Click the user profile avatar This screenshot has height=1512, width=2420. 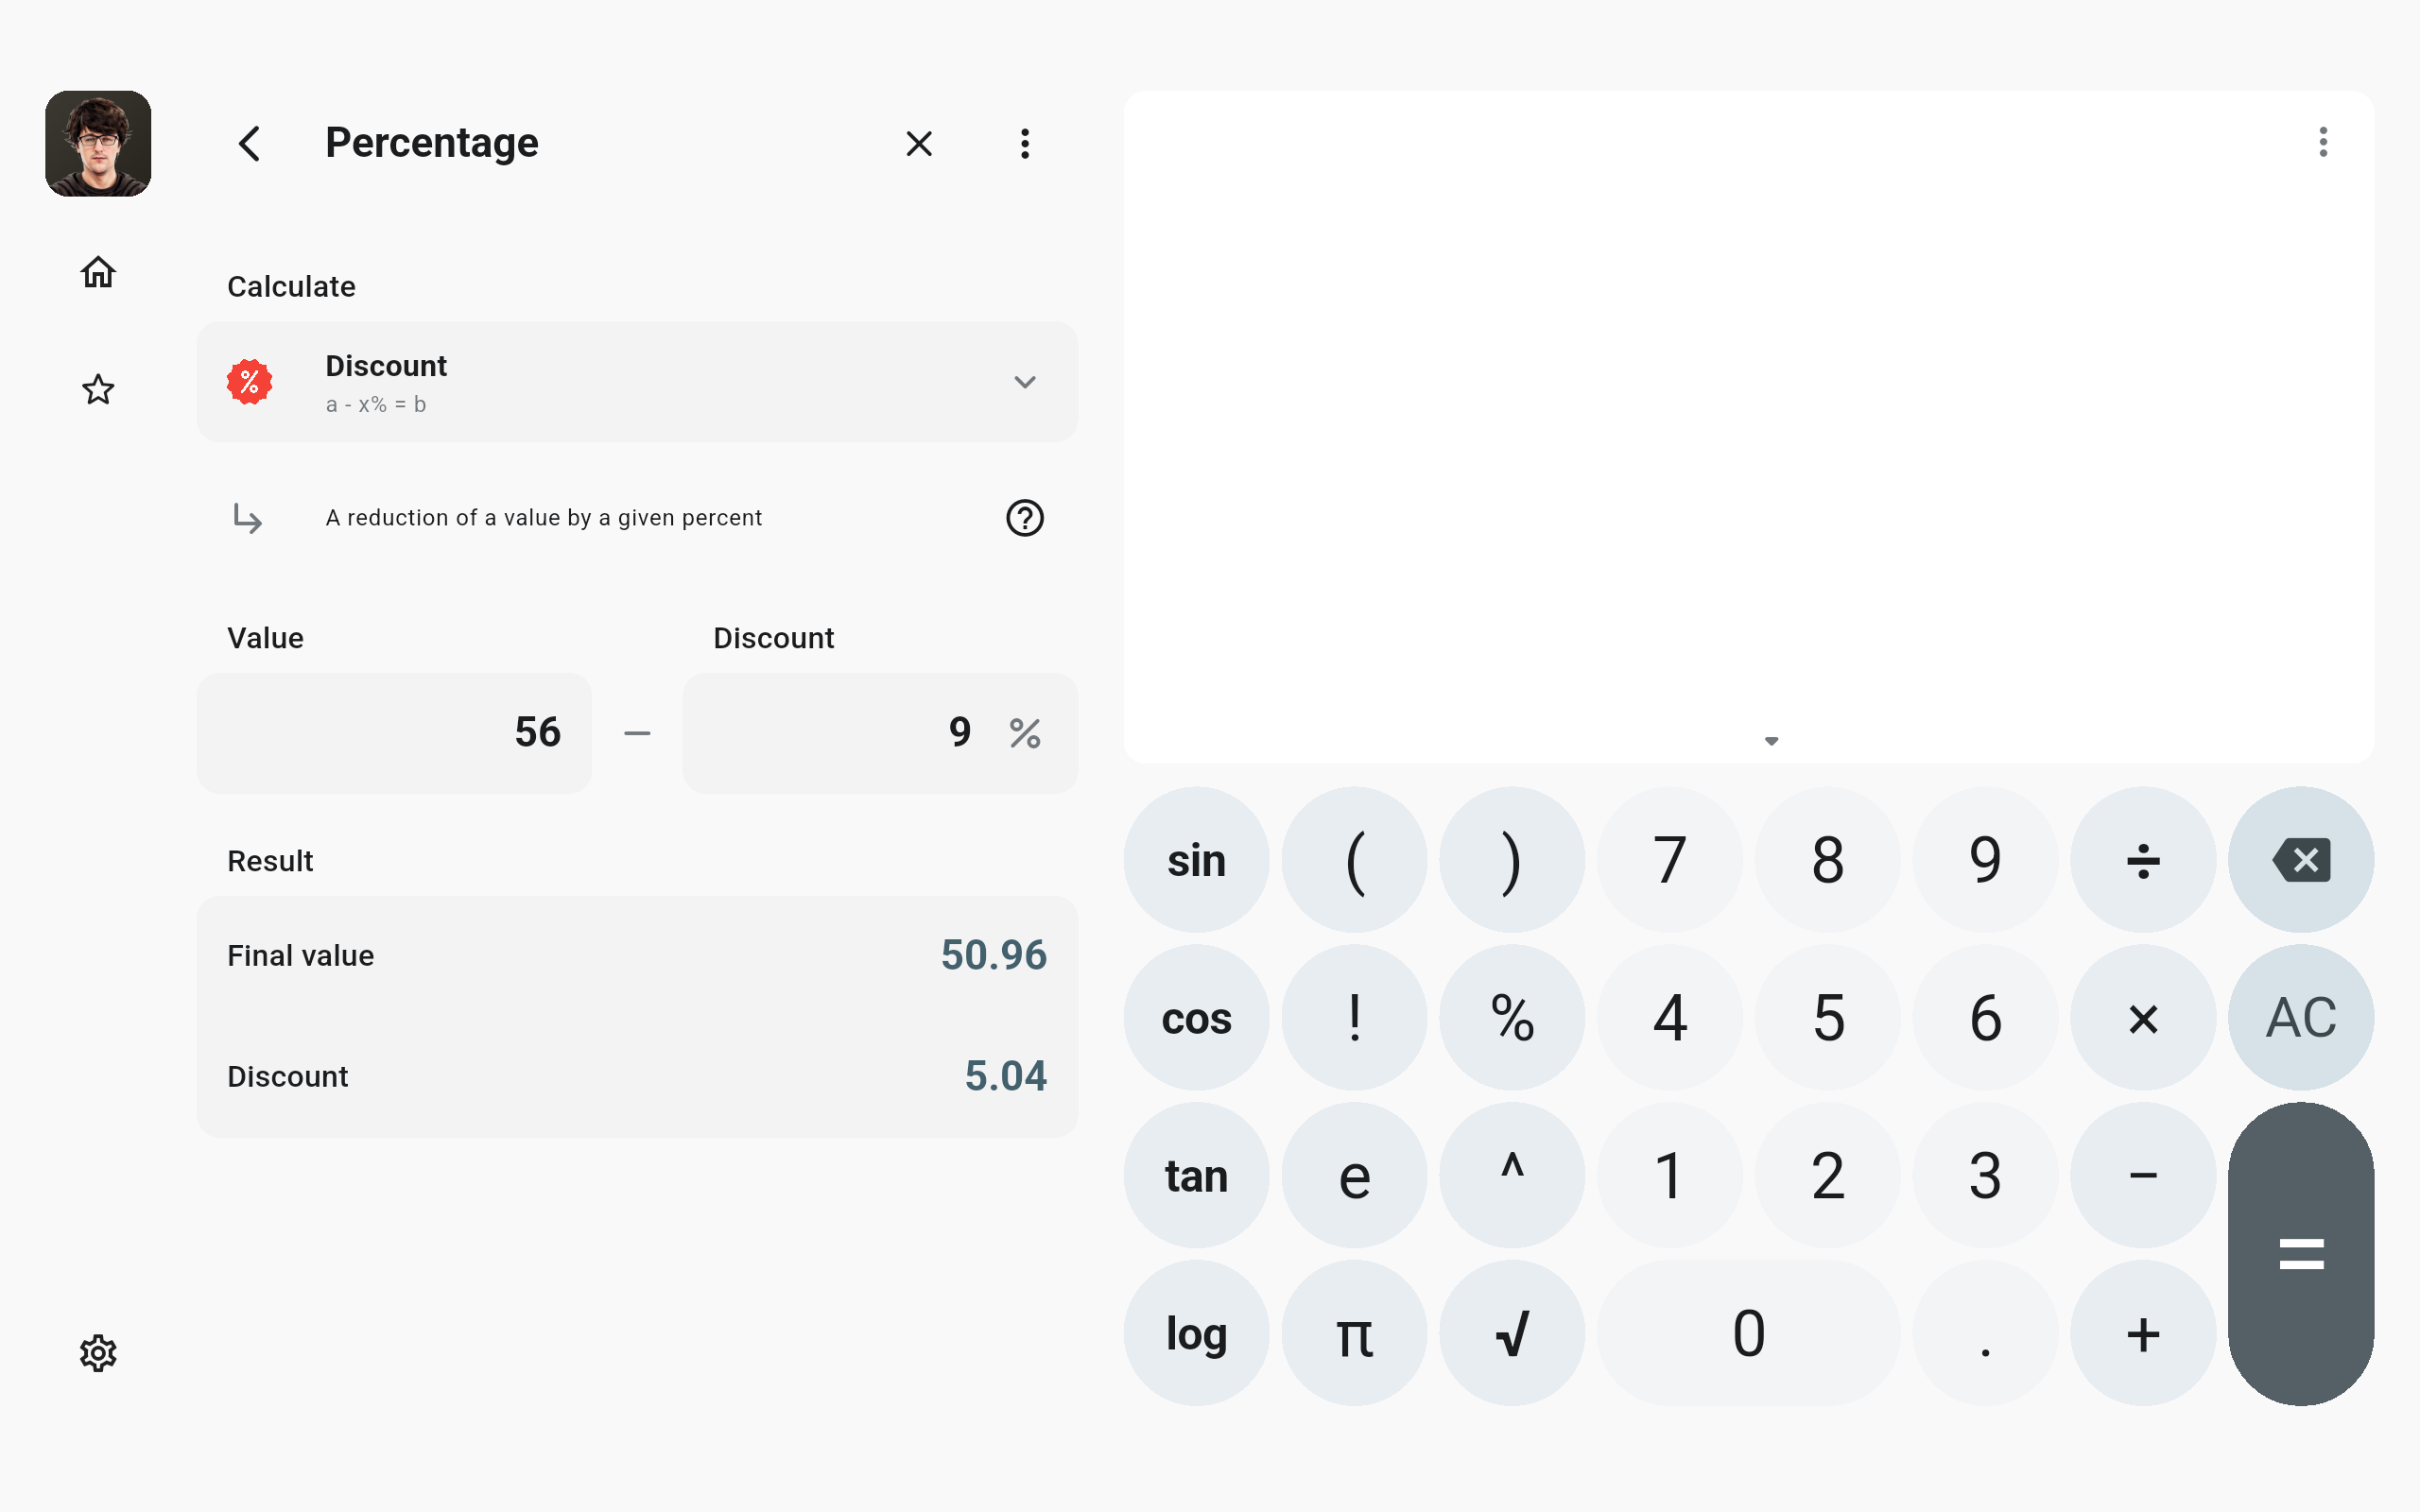pos(98,144)
